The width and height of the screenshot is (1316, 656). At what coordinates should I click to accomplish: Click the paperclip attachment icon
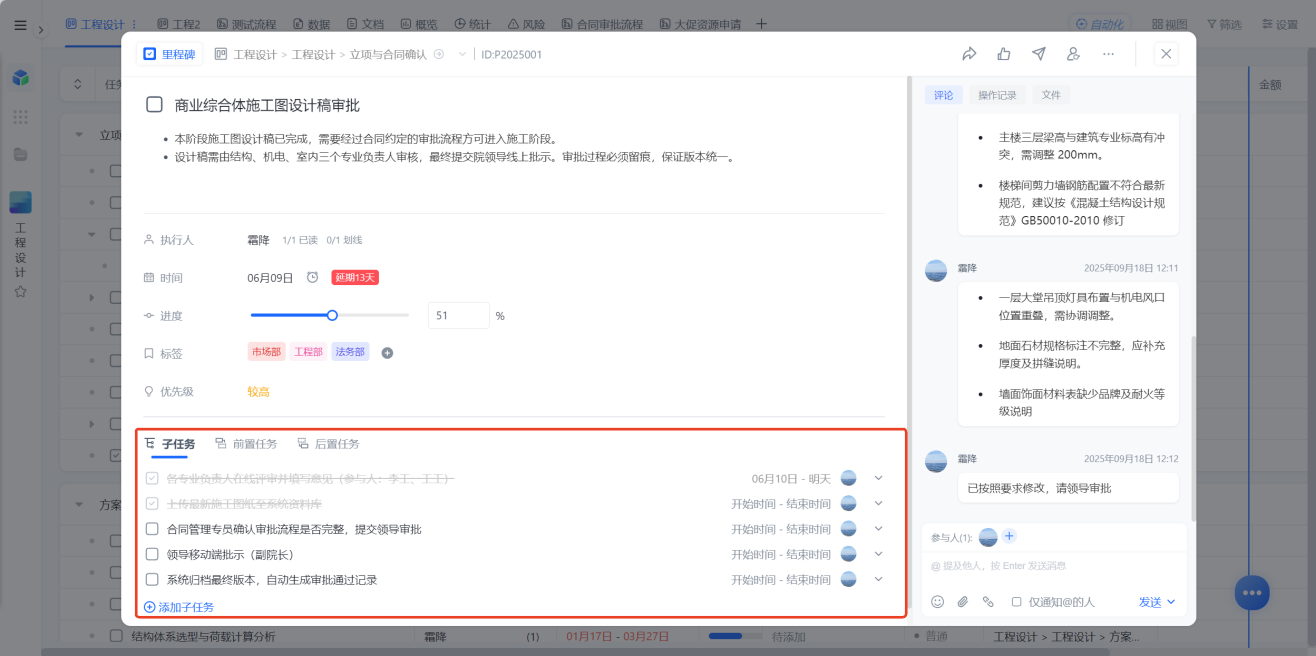coord(963,602)
